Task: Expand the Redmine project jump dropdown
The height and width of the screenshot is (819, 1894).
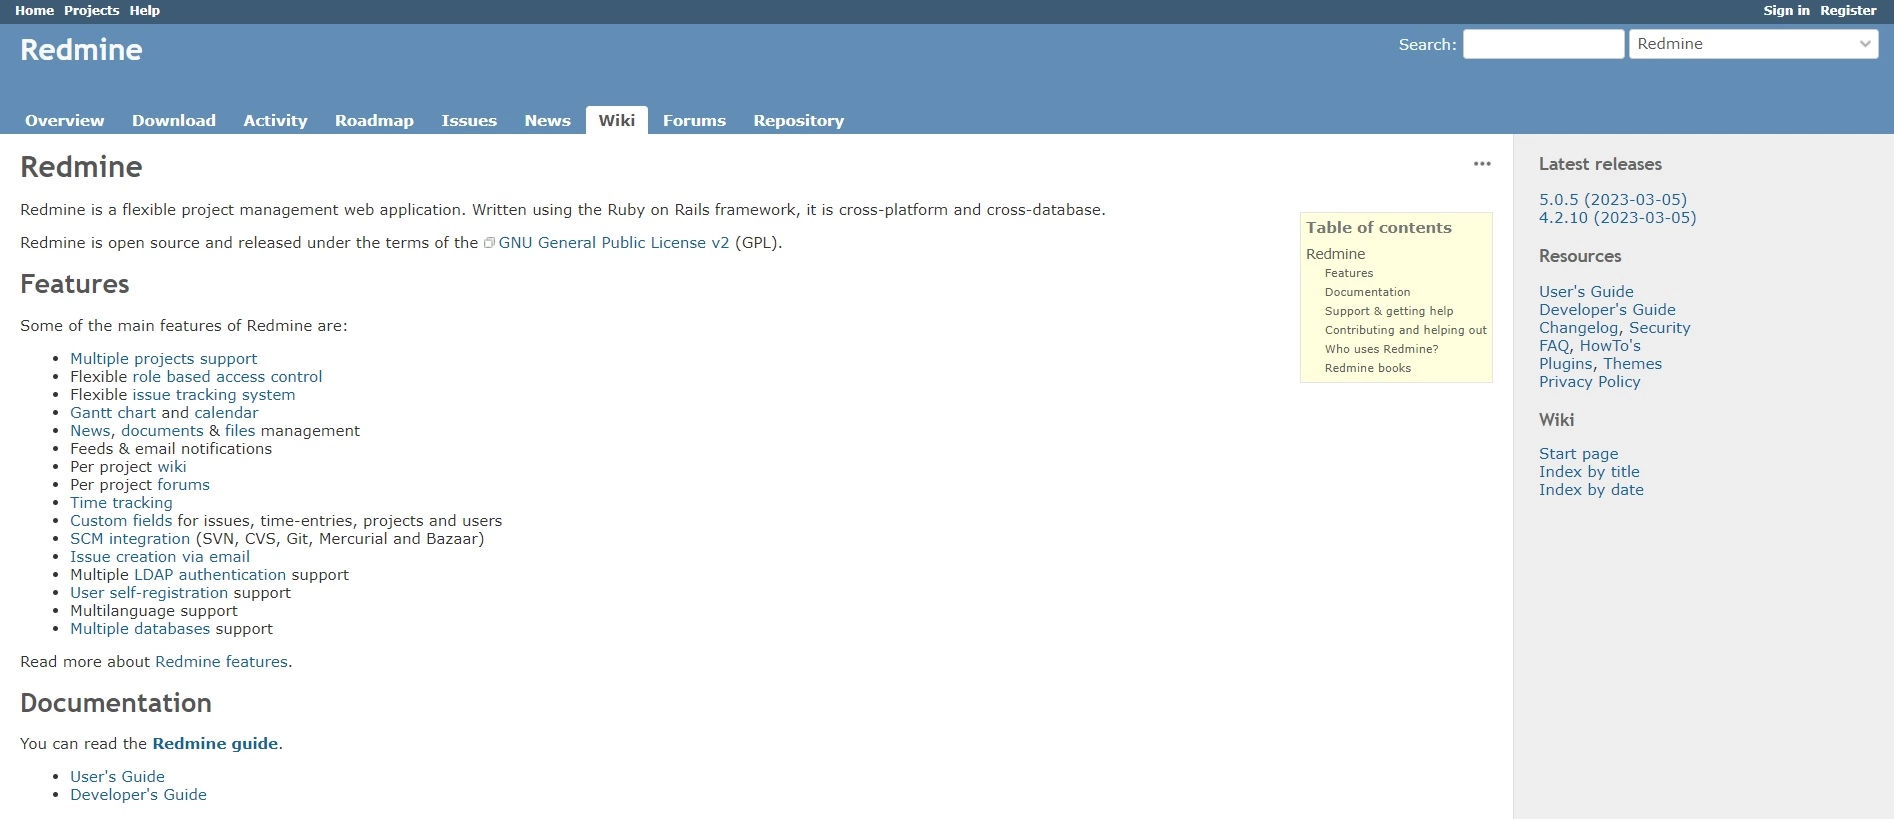Action: click(x=1752, y=44)
